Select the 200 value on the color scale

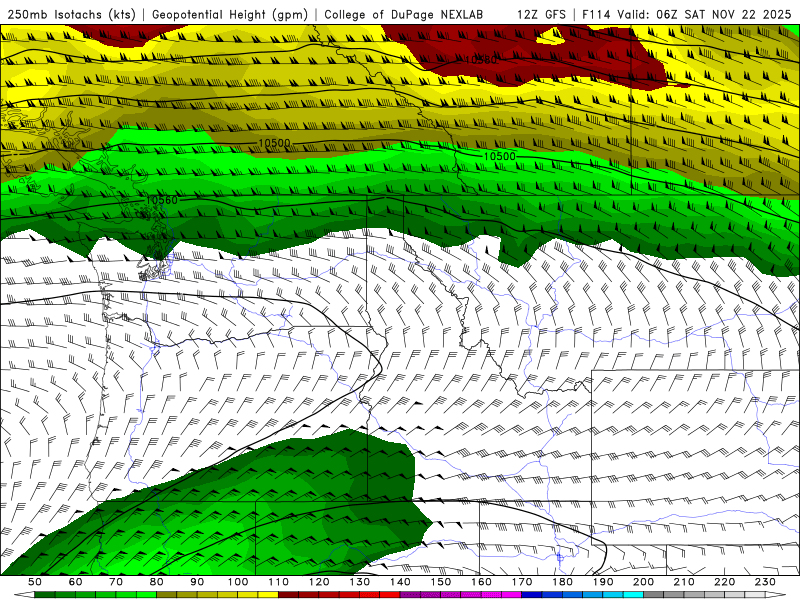pyautogui.click(x=643, y=582)
